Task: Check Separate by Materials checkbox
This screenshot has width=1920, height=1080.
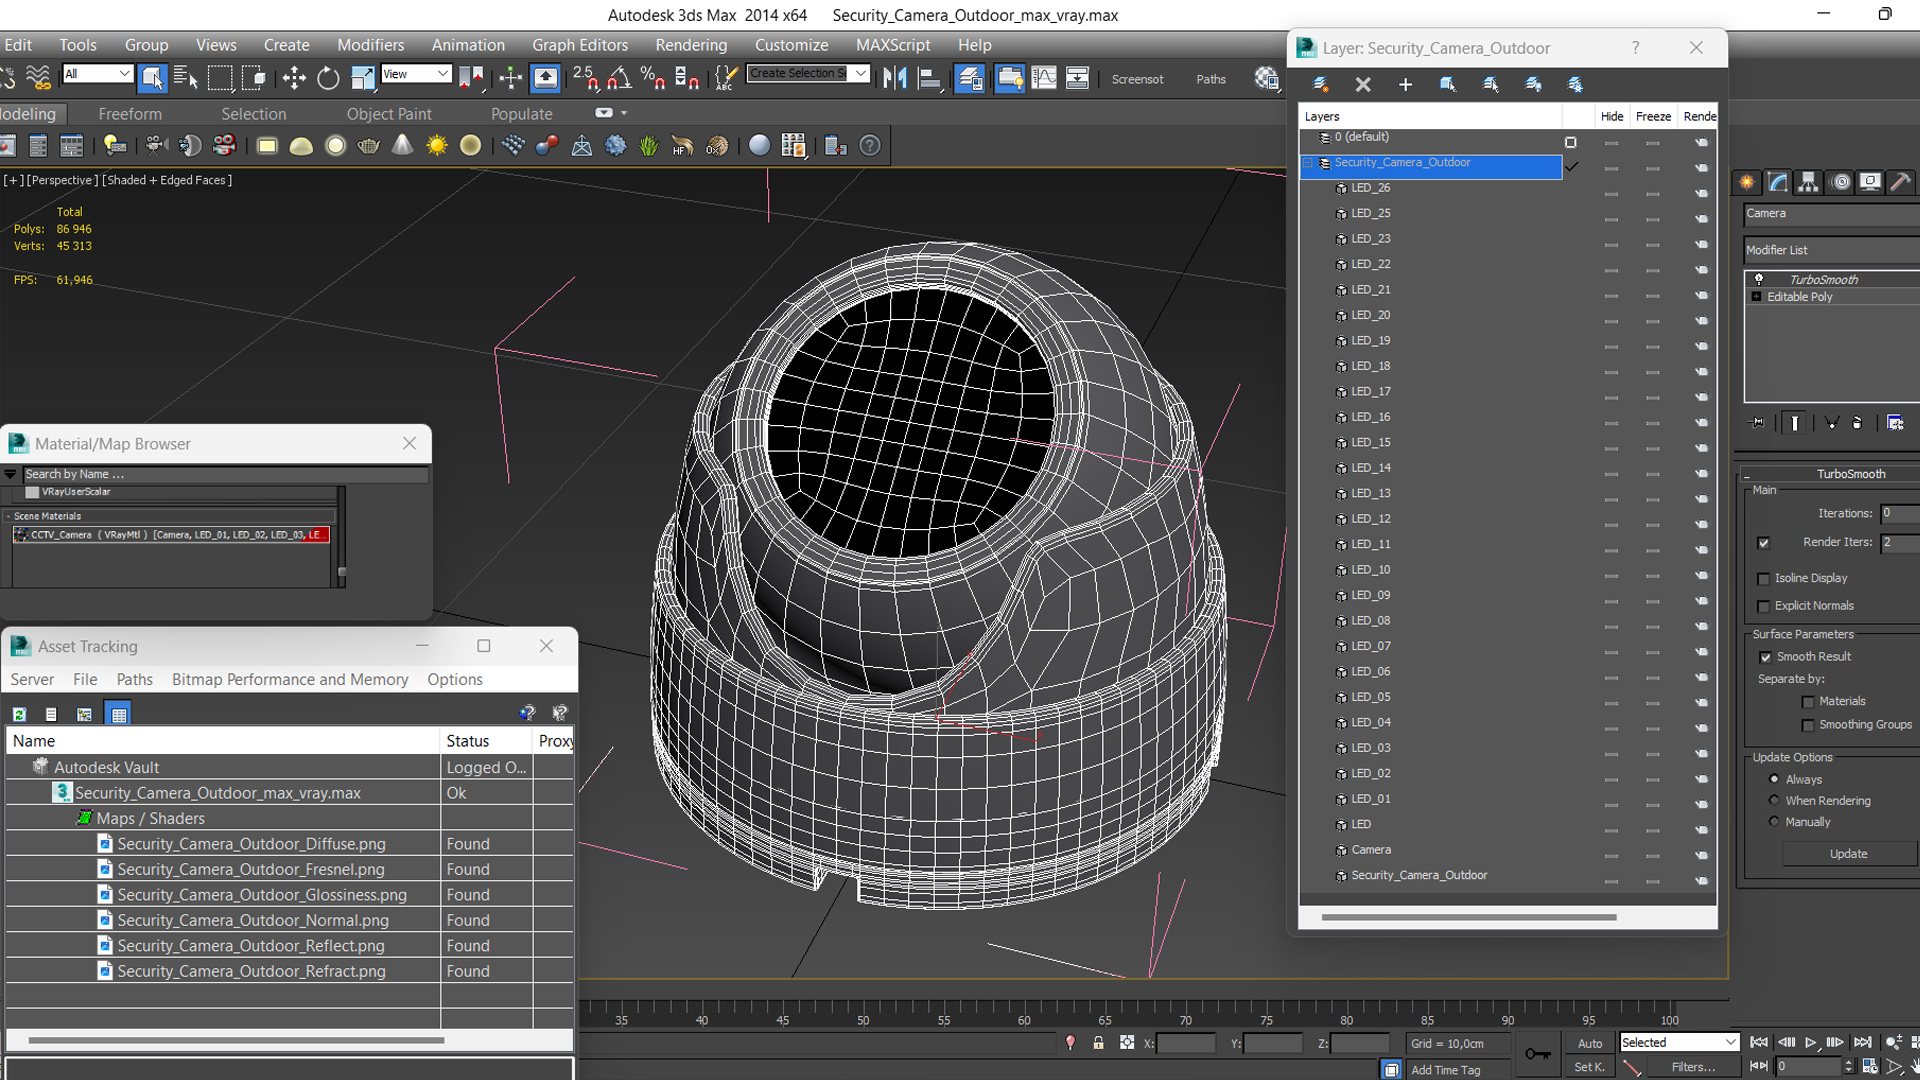Action: point(1808,702)
